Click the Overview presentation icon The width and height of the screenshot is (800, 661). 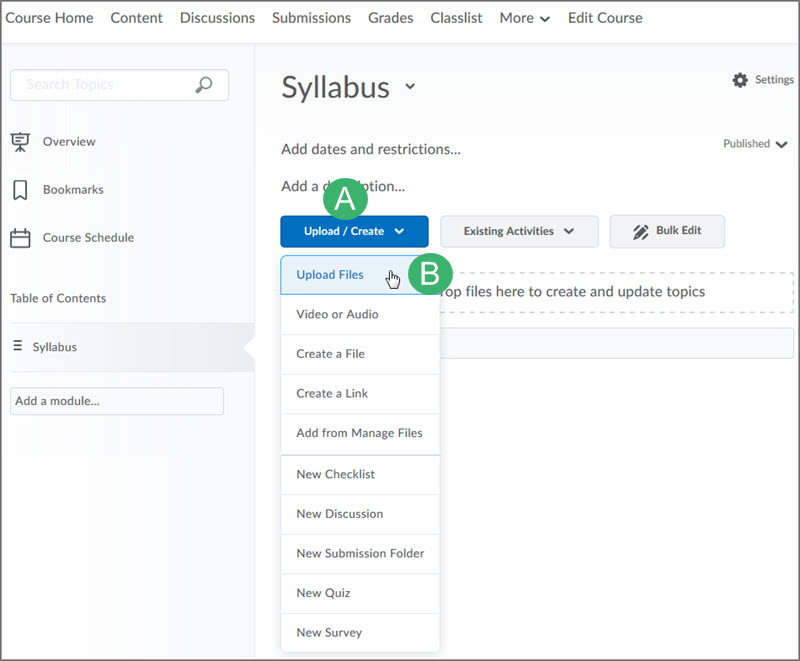20,142
